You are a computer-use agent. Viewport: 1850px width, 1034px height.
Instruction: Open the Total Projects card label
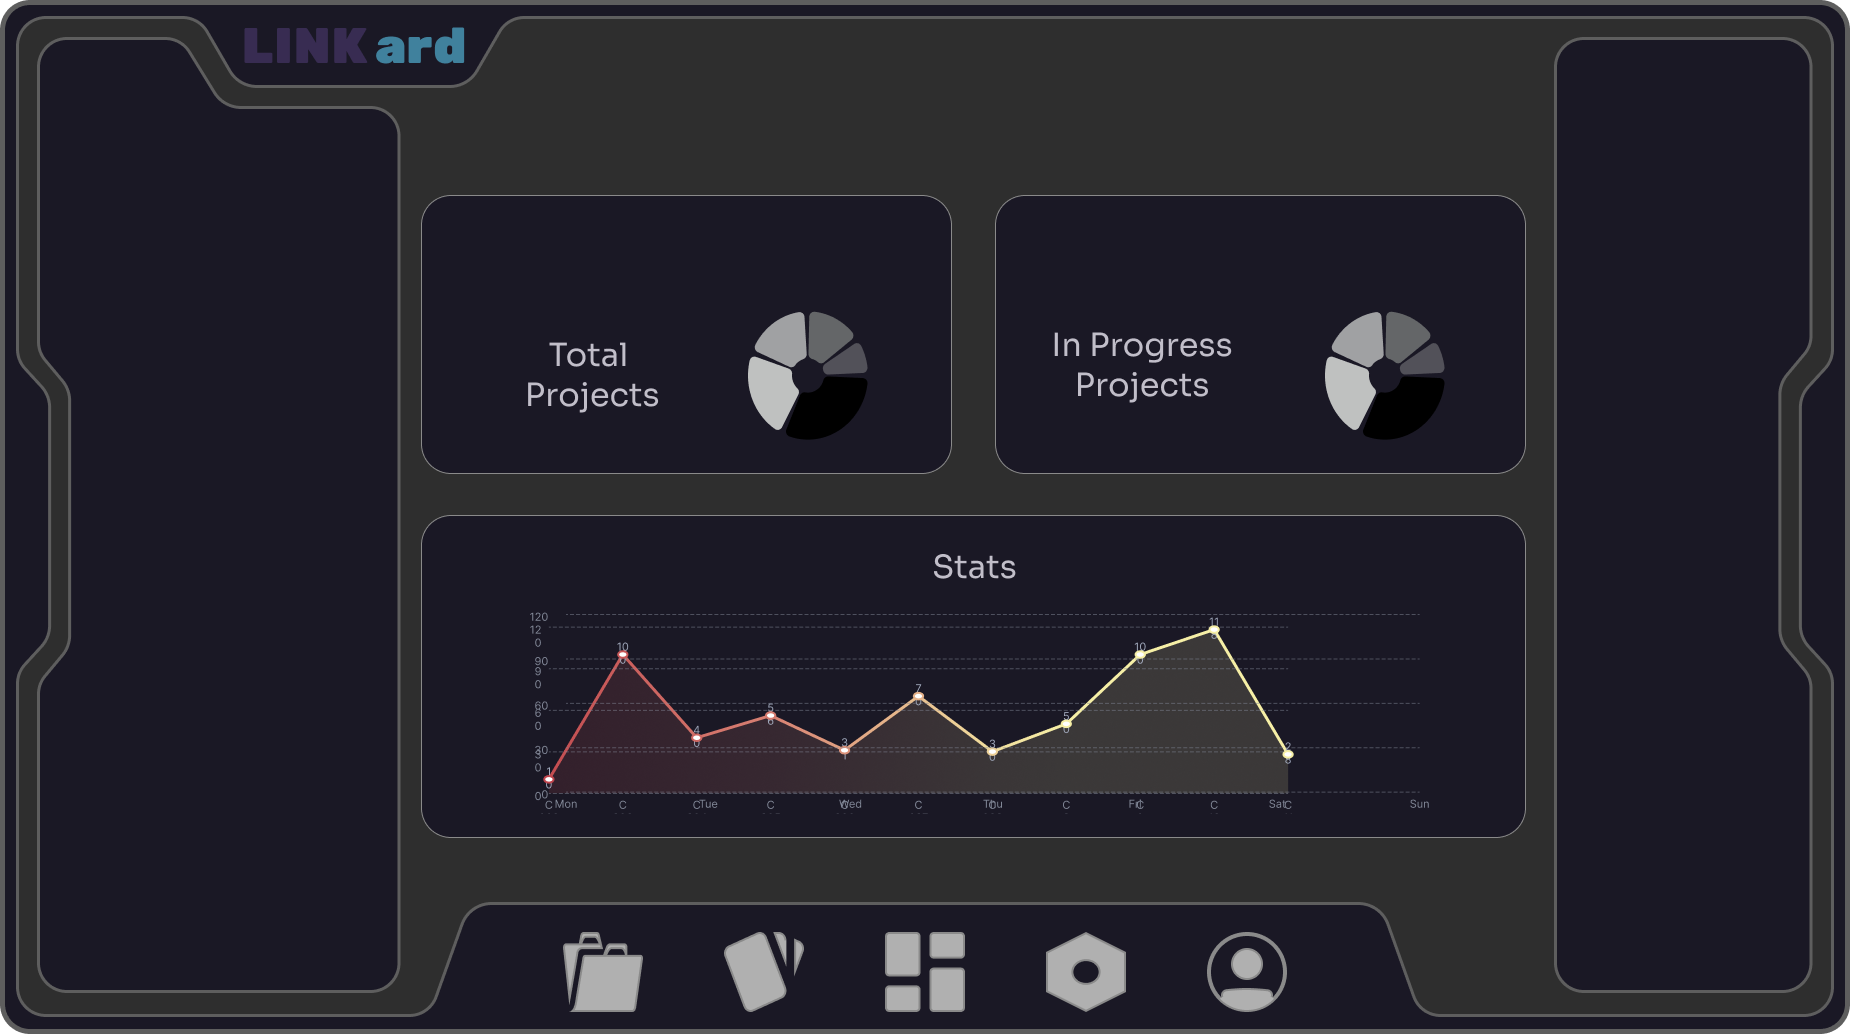point(592,375)
